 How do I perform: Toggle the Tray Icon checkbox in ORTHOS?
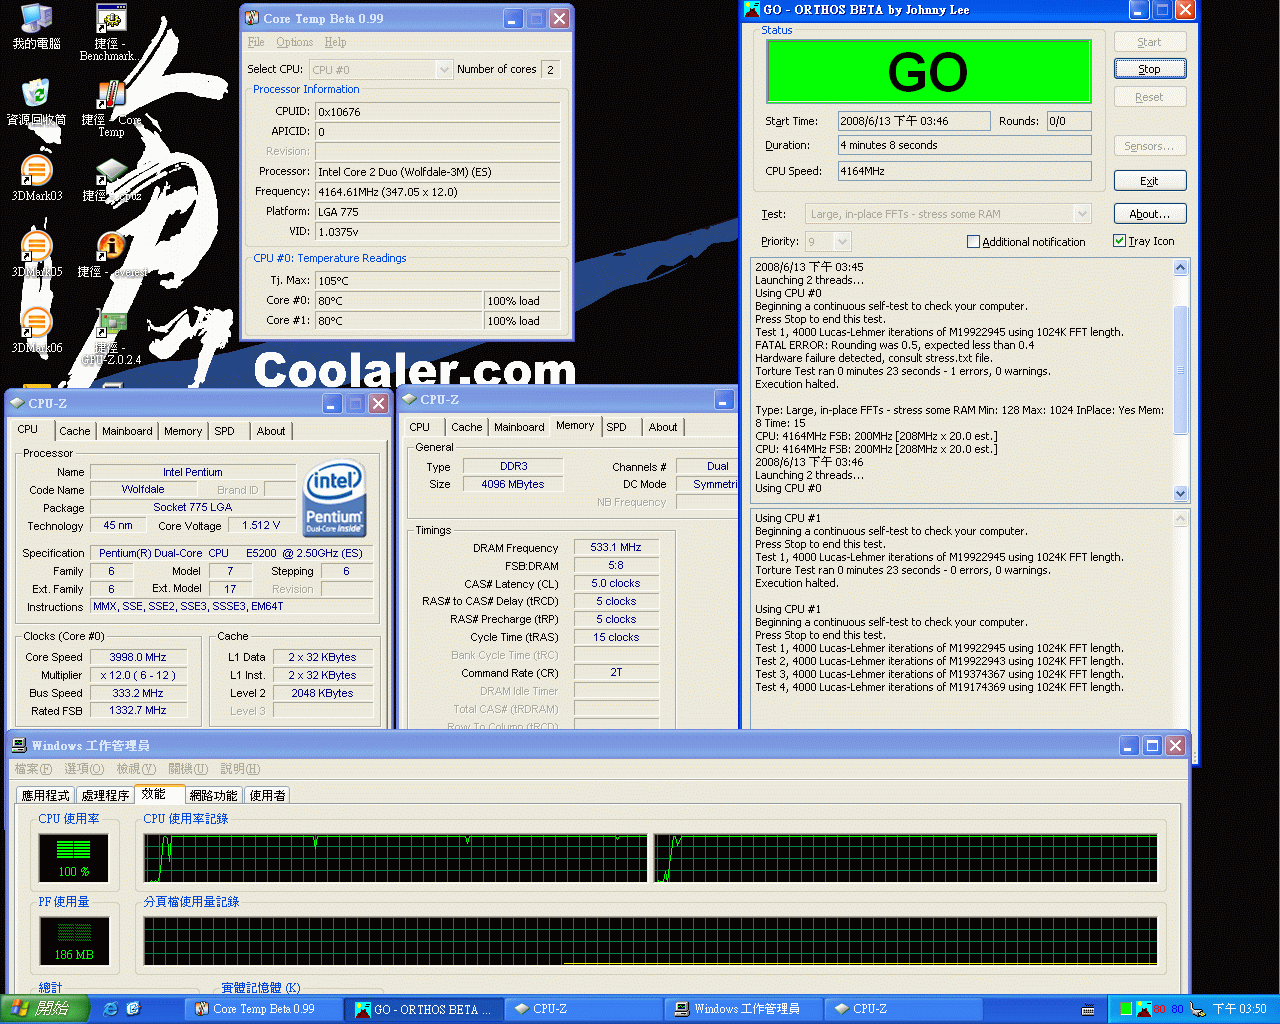click(x=1119, y=240)
